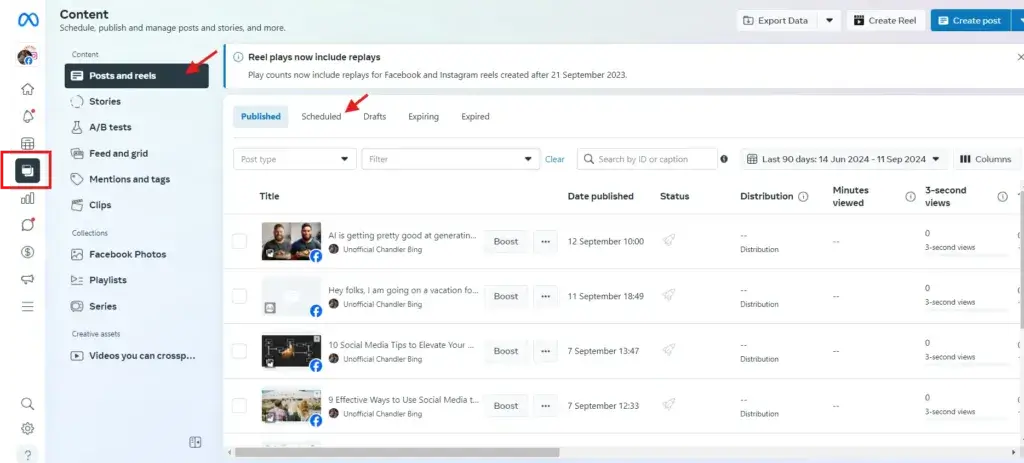The width and height of the screenshot is (1024, 463).
Task: Open more options for AI generating post
Action: pos(545,242)
